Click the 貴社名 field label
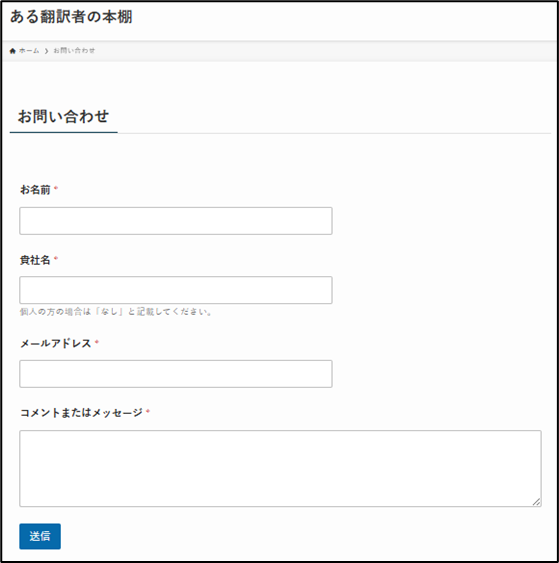 [35, 260]
